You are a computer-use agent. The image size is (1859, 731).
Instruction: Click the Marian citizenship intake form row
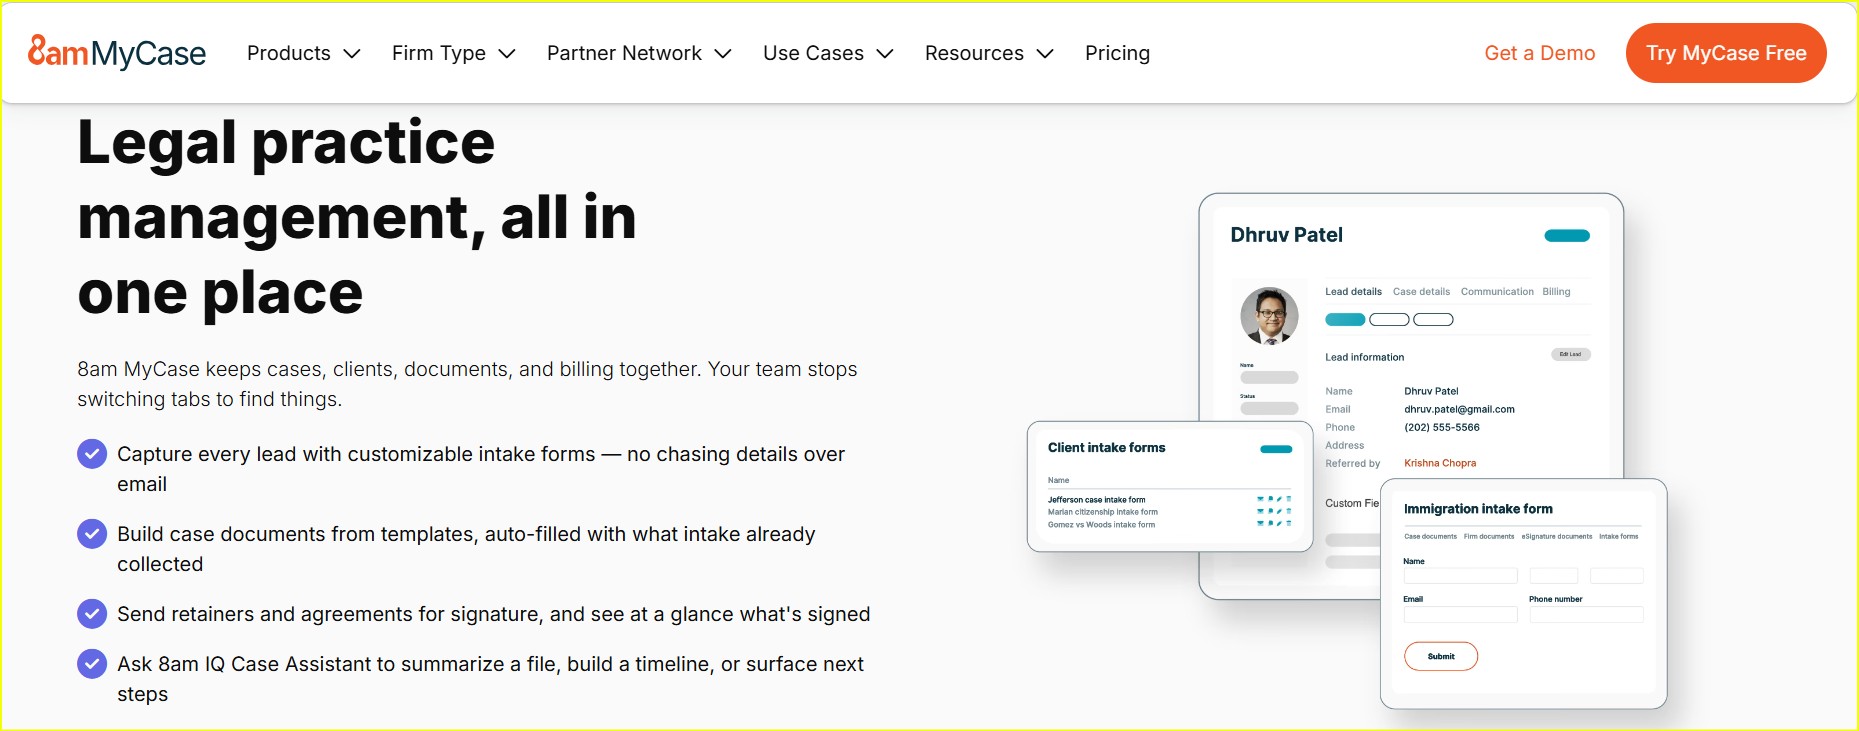click(1169, 512)
